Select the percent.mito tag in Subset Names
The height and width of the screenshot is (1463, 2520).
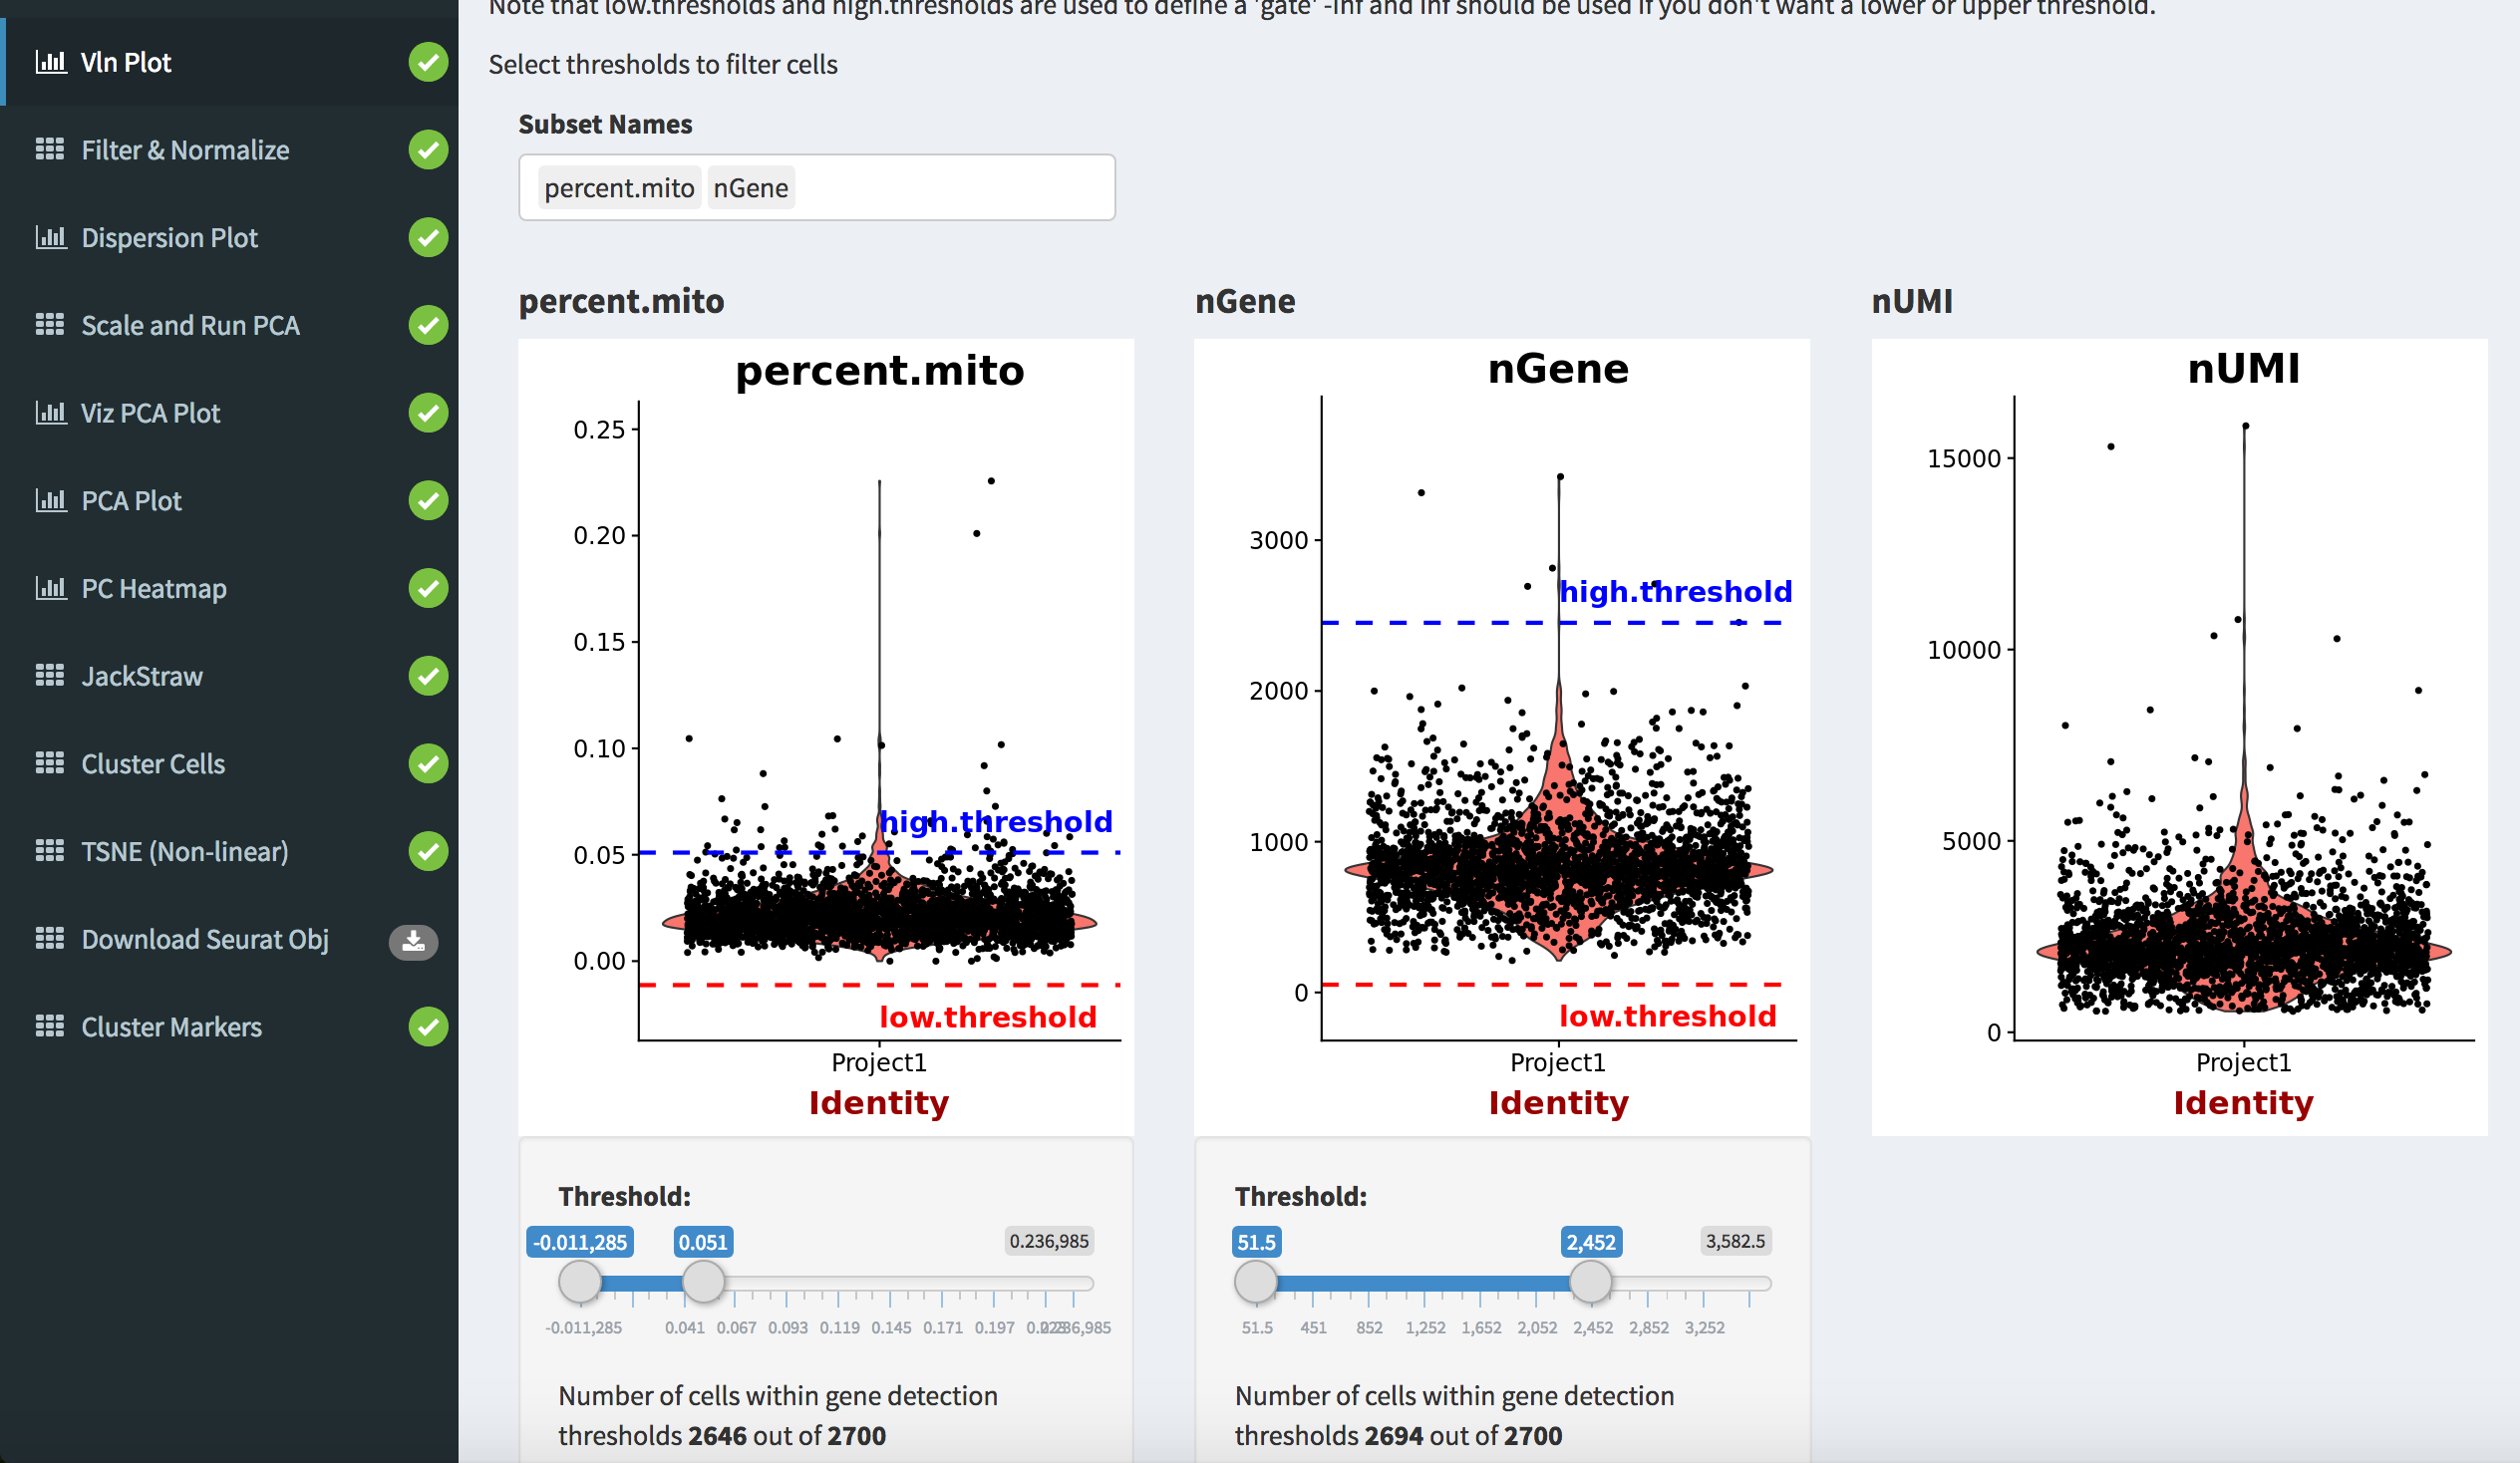click(619, 188)
